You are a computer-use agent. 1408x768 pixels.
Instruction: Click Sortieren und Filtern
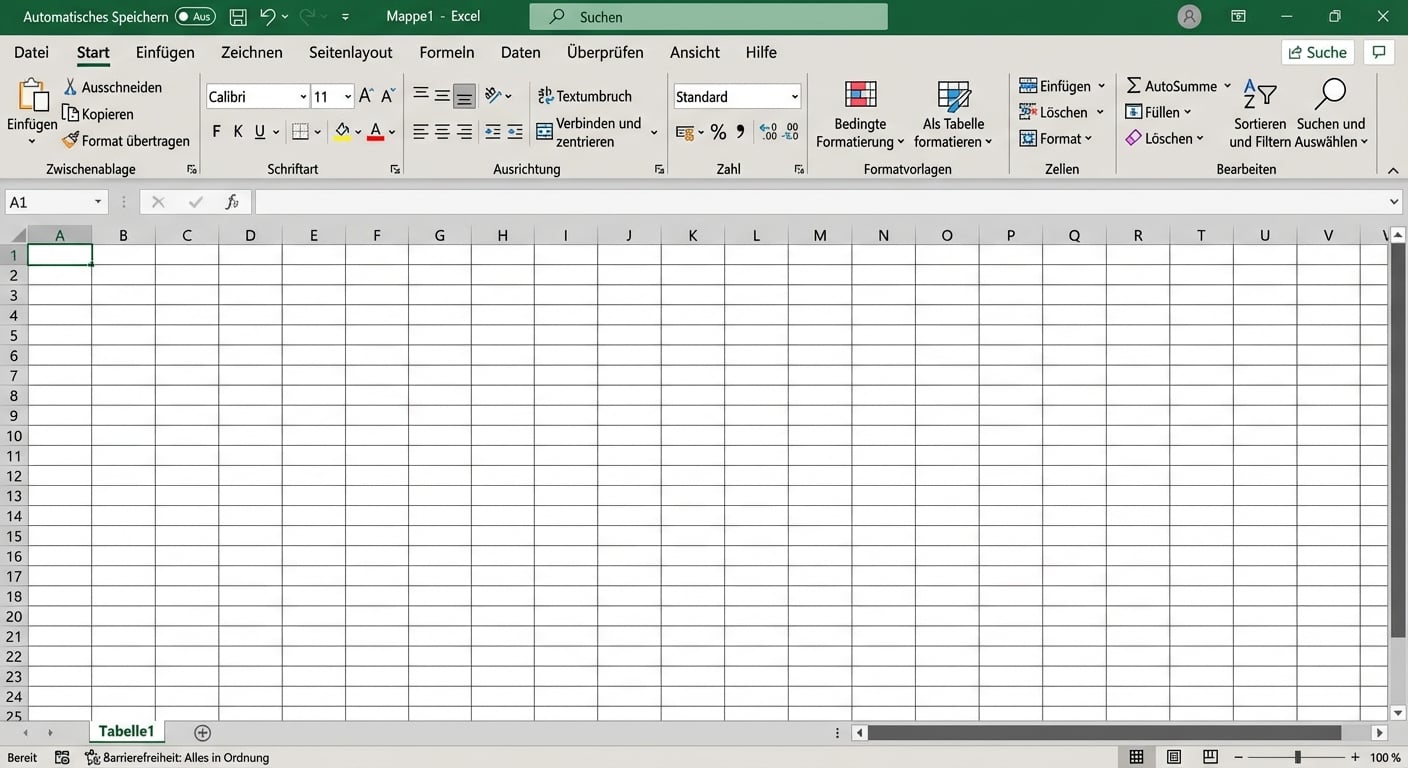click(x=1260, y=115)
